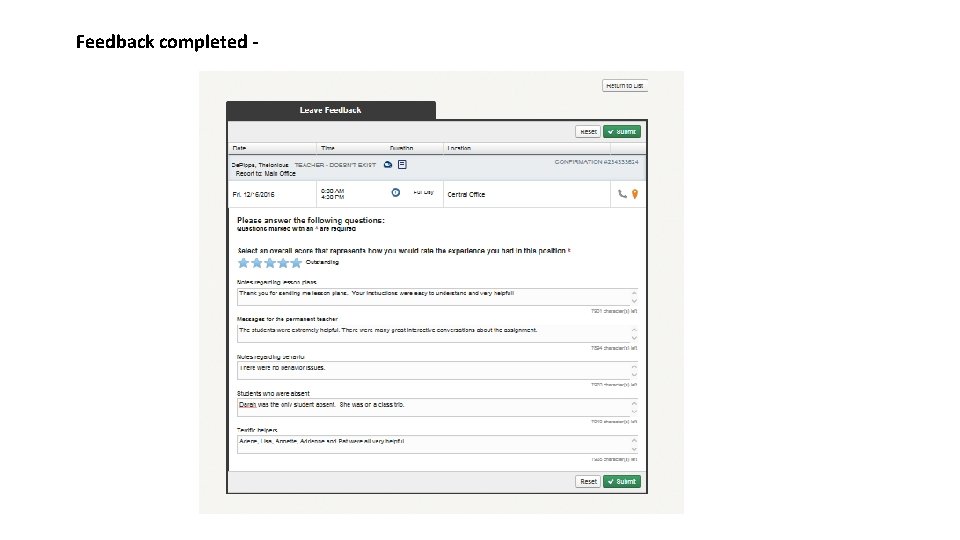Select the fifth rating star
960x540 pixels.
tap(296, 263)
